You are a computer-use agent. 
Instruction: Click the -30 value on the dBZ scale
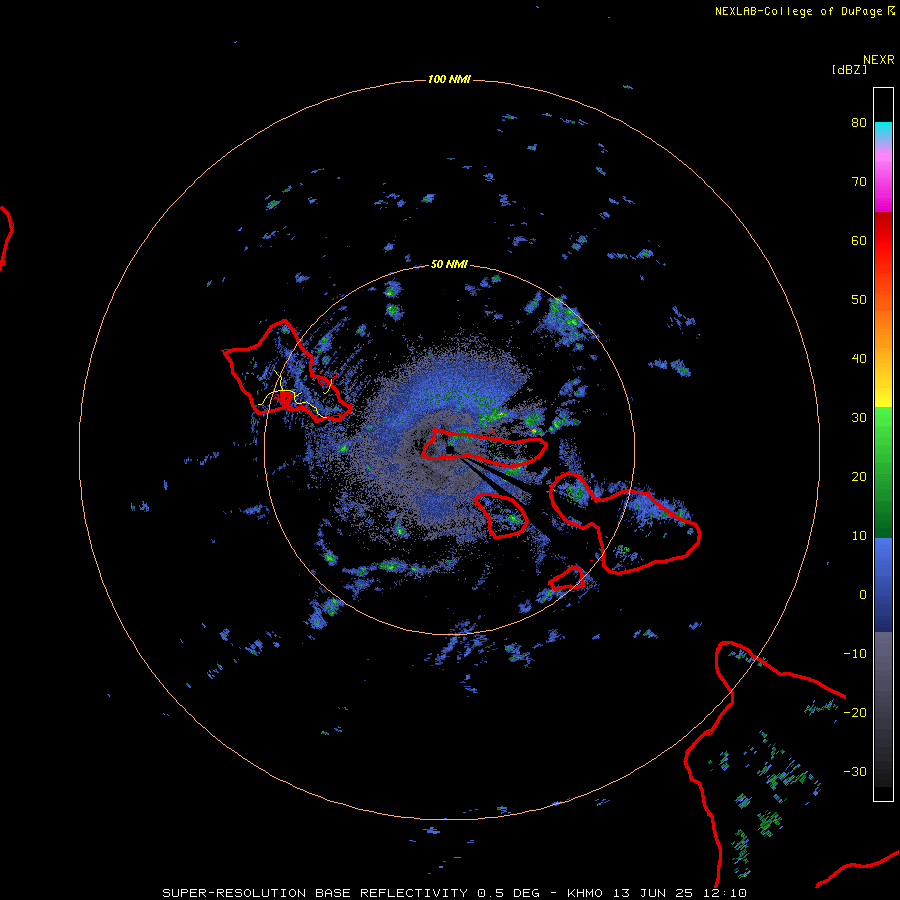[x=855, y=772]
